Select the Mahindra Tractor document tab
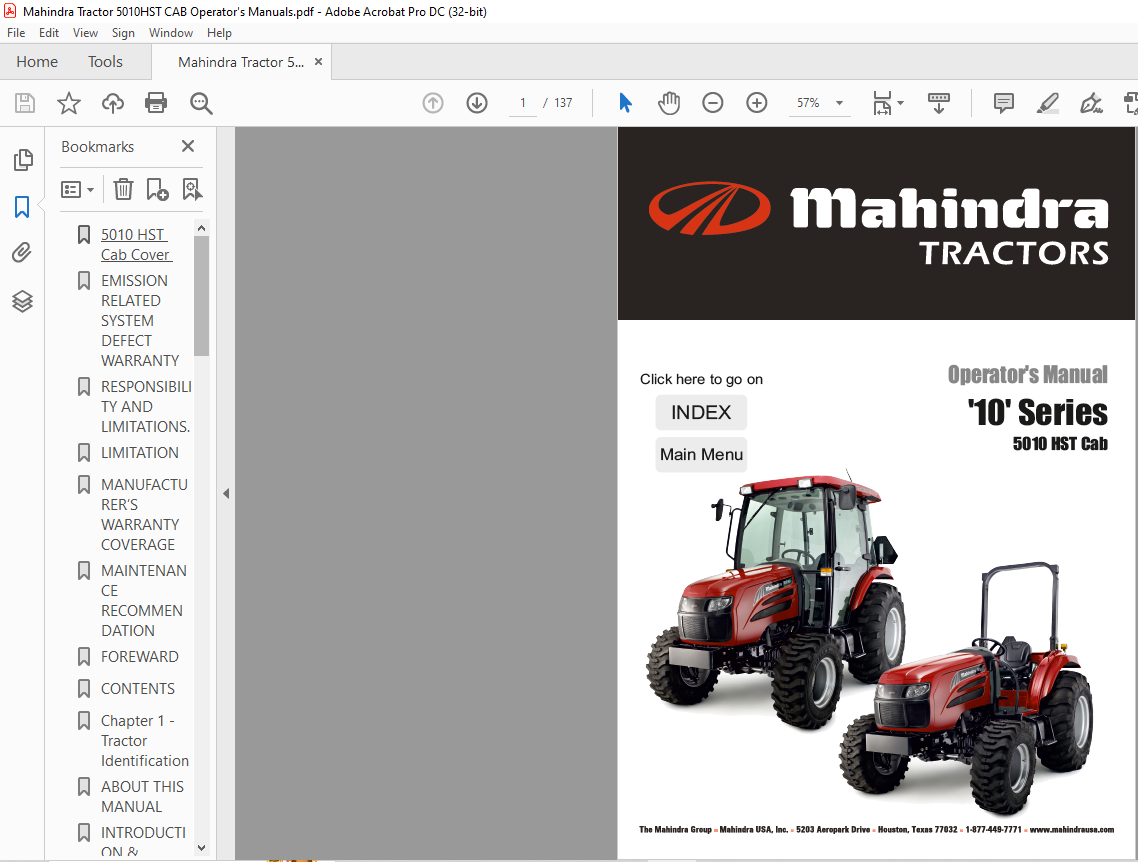 pos(241,62)
